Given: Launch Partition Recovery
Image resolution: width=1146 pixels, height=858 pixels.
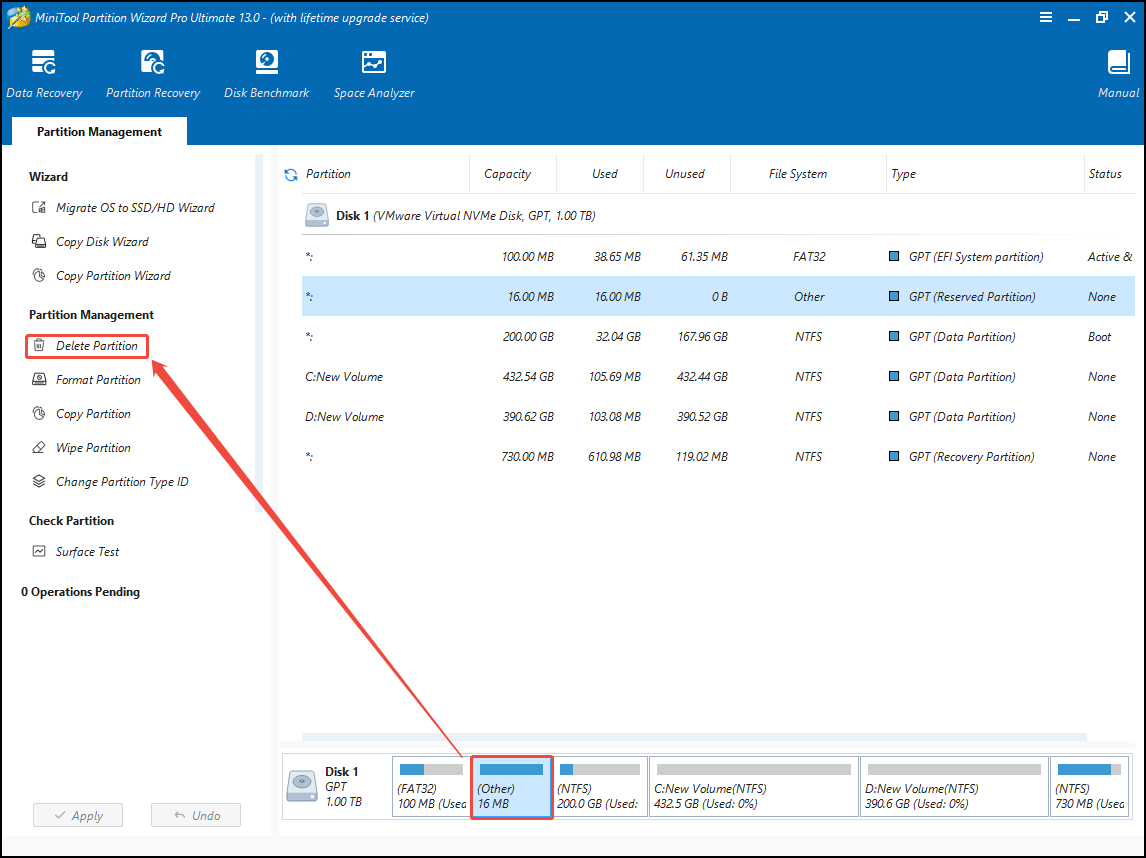Looking at the screenshot, I should click(152, 71).
